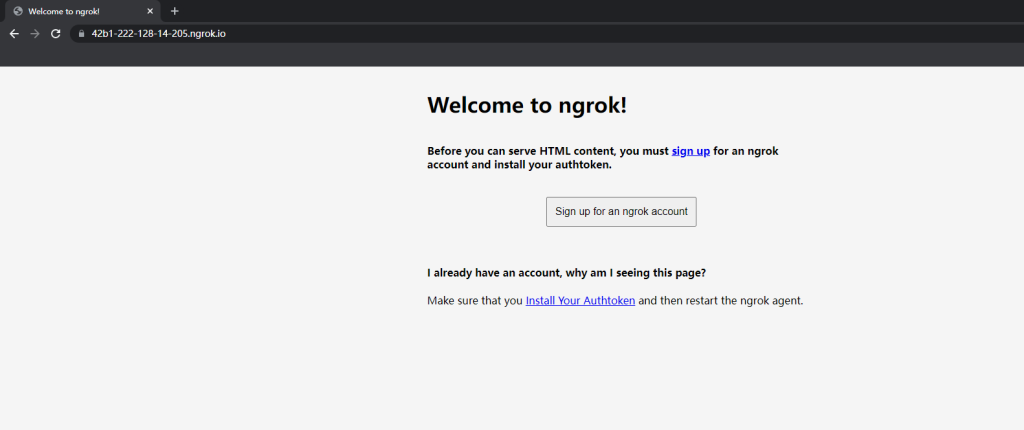Go back using the browser back arrow

[x=14, y=33]
